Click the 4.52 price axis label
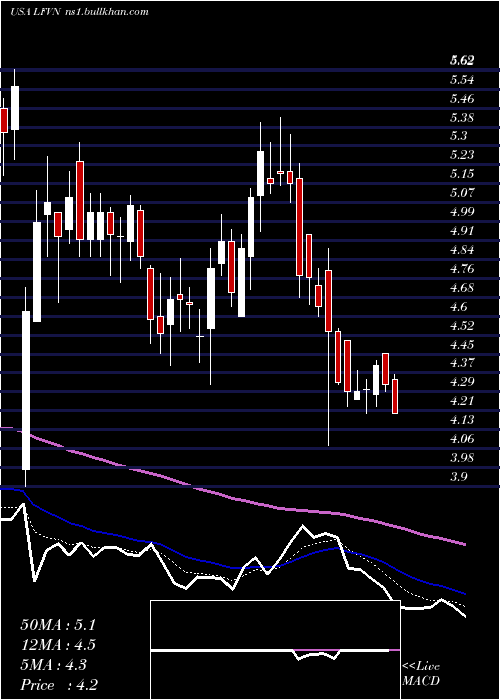This screenshot has width=500, height=700. 462,325
